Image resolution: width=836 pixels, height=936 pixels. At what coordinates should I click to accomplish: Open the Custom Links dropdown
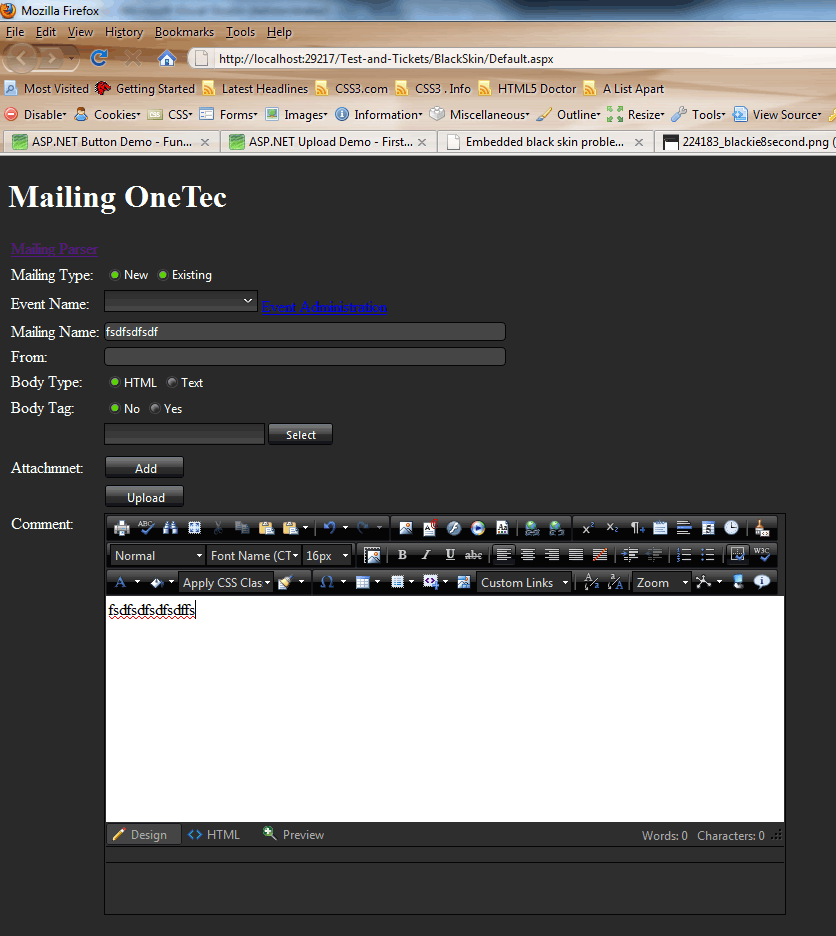pos(523,583)
